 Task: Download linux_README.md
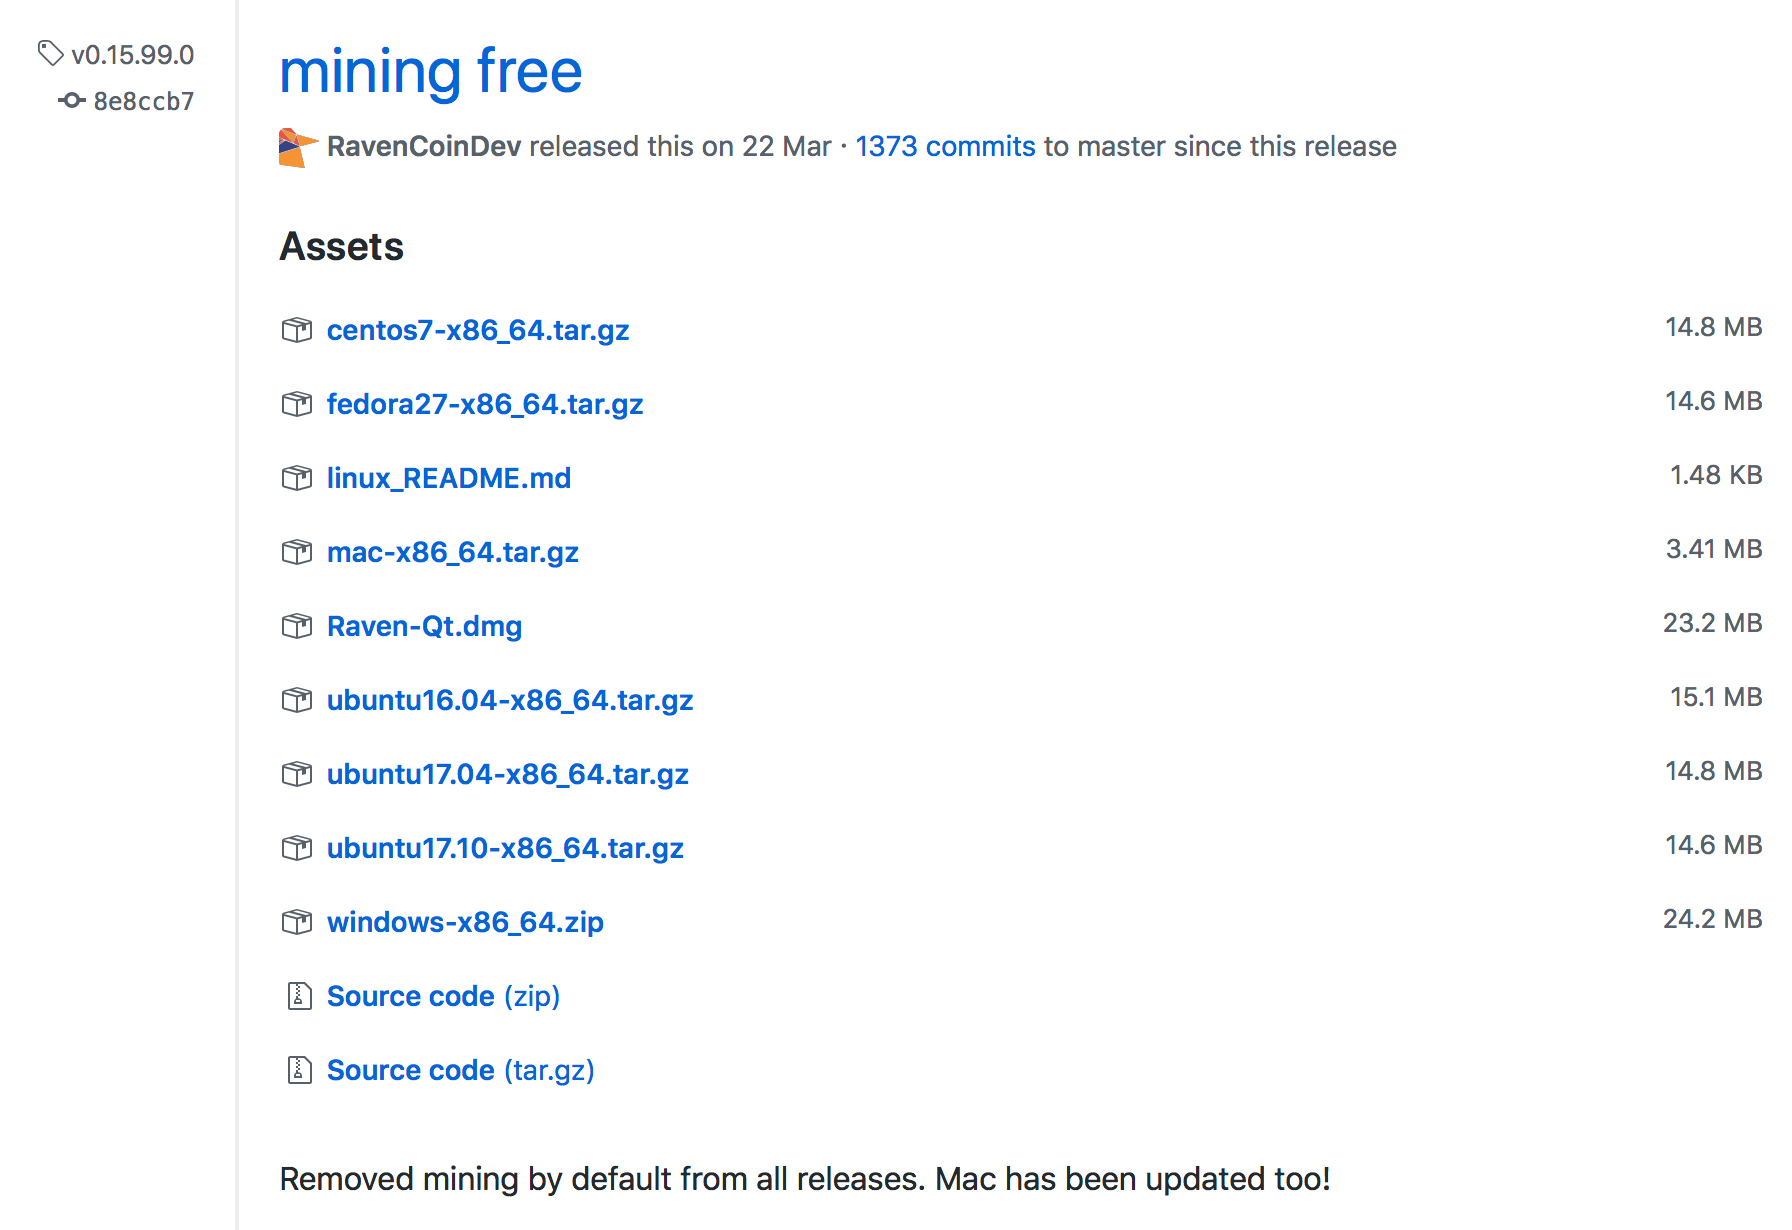coord(449,478)
